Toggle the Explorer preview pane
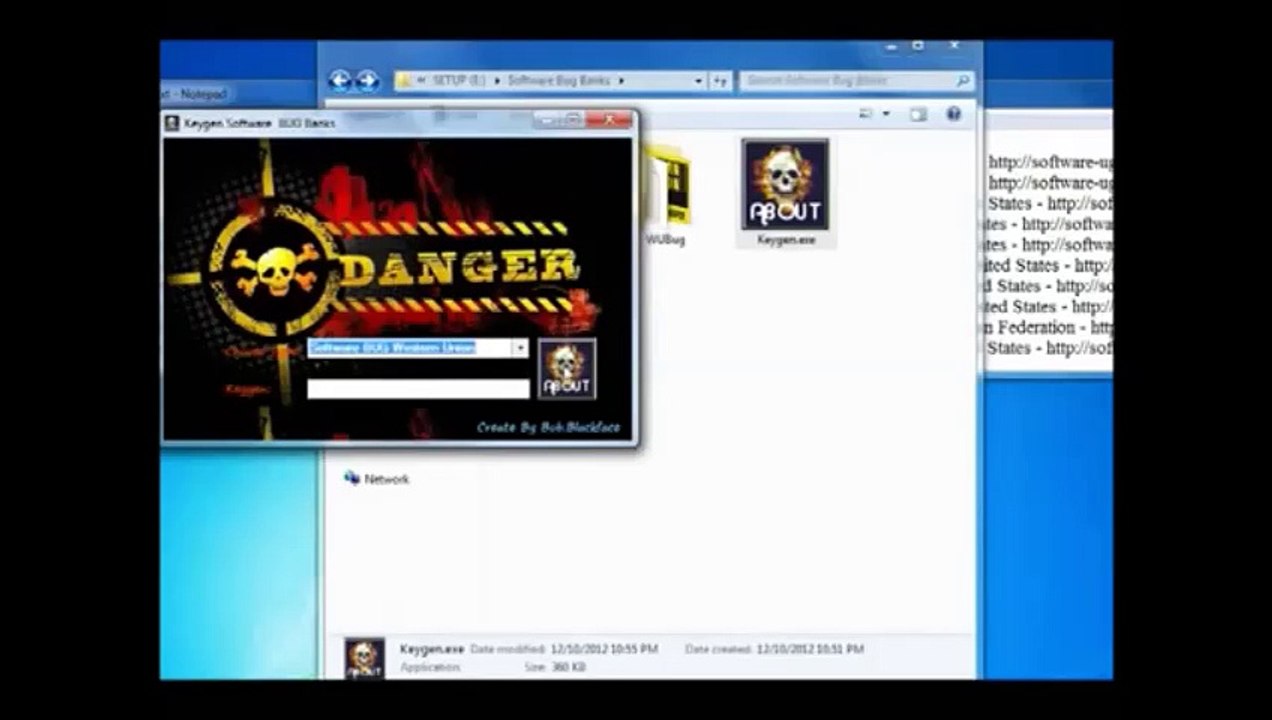1272x720 pixels. 918,114
